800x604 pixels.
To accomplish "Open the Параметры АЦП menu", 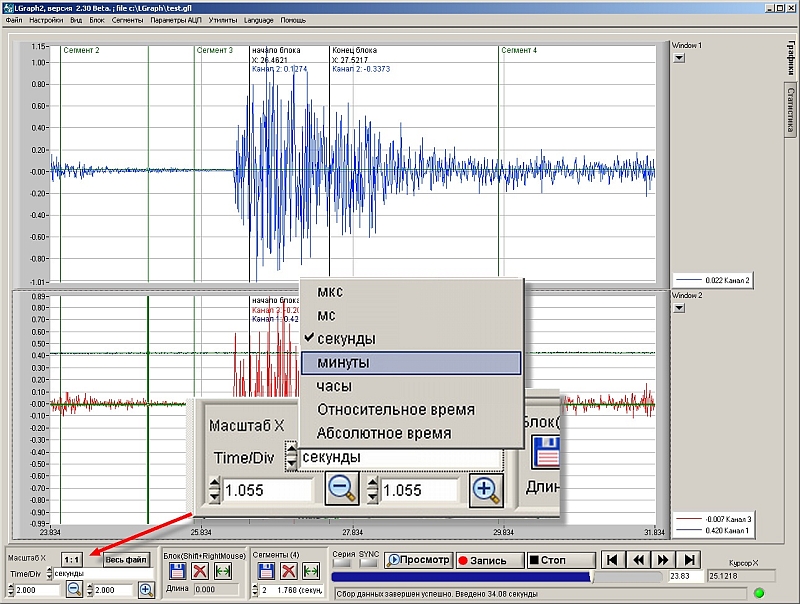I will pyautogui.click(x=176, y=20).
